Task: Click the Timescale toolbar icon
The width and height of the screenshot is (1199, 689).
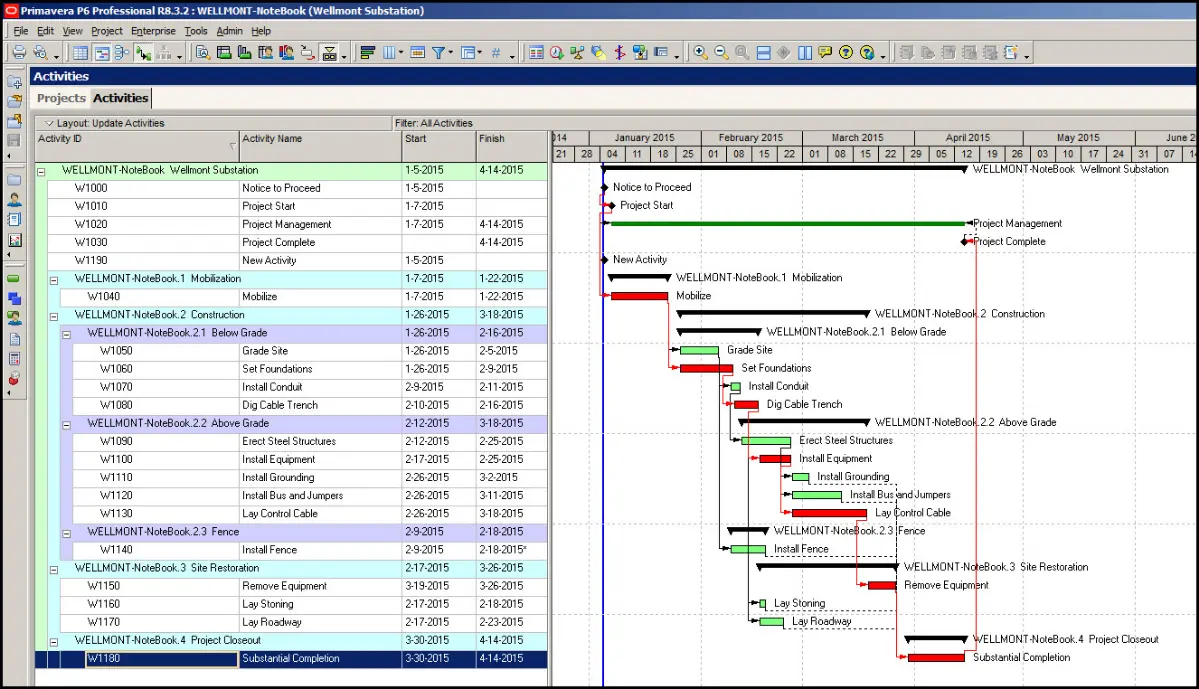Action: point(418,53)
